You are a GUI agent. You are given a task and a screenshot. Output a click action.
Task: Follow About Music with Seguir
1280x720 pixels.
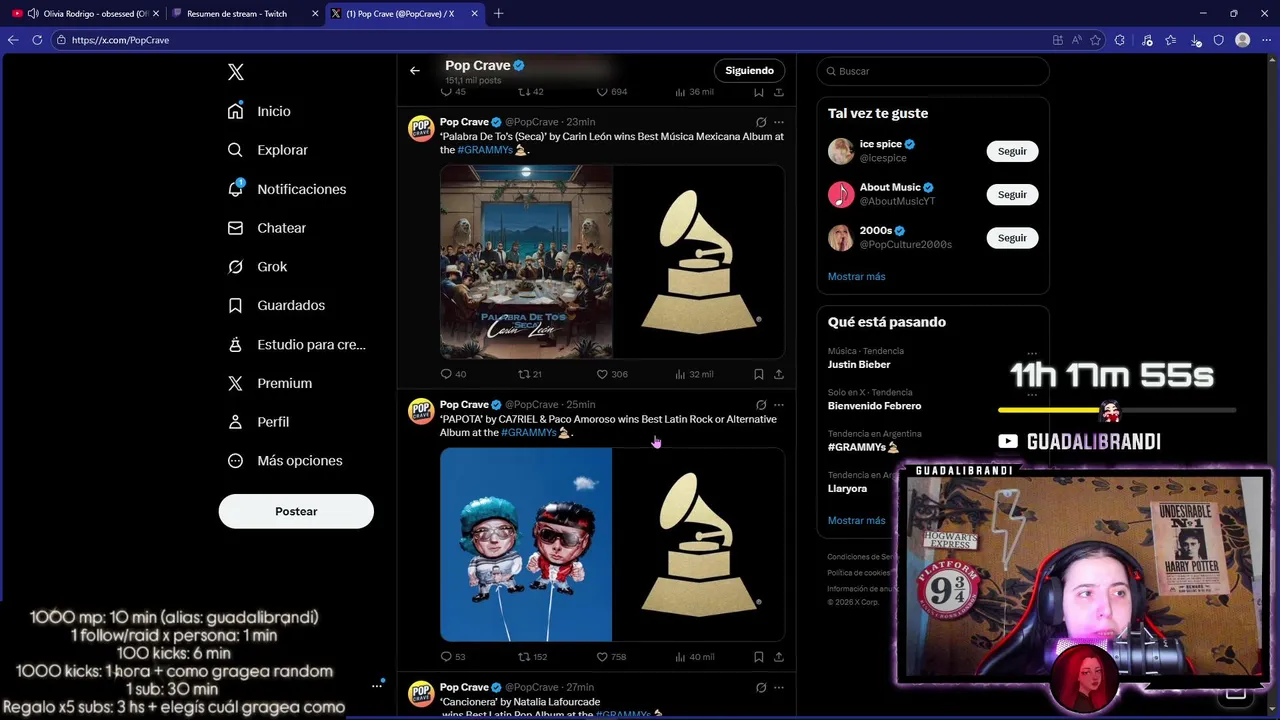[x=1012, y=194]
